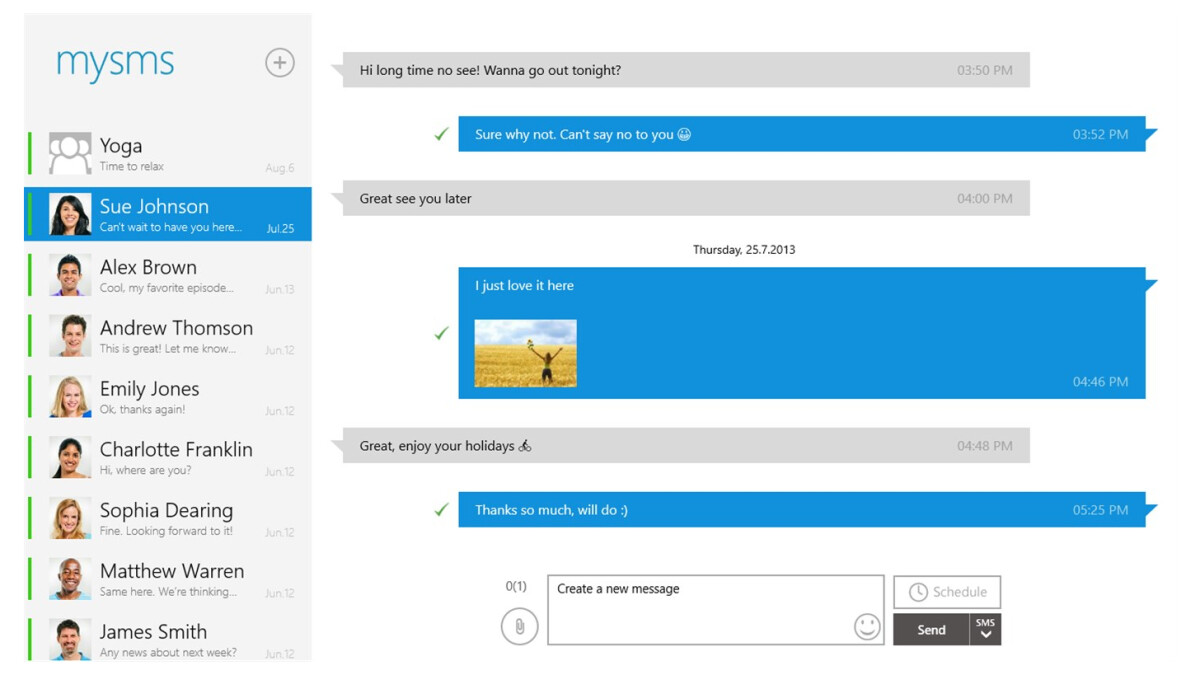Expand the SMS send type dropdown
The width and height of the screenshot is (1200, 675).
(985, 629)
